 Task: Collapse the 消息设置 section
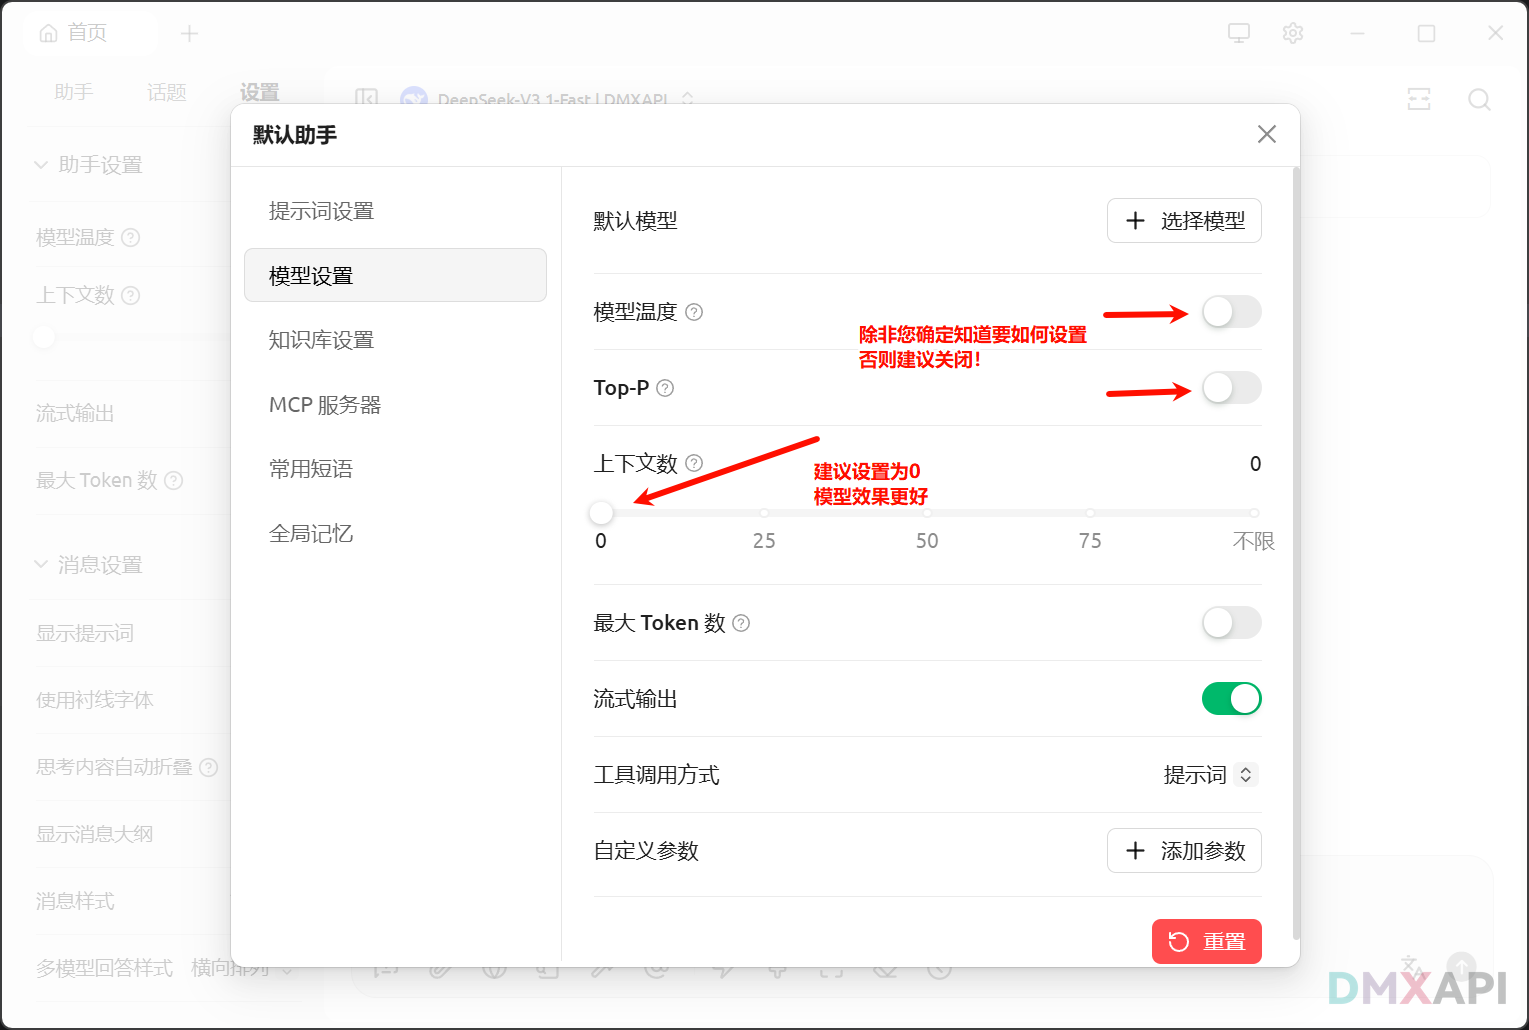(41, 565)
